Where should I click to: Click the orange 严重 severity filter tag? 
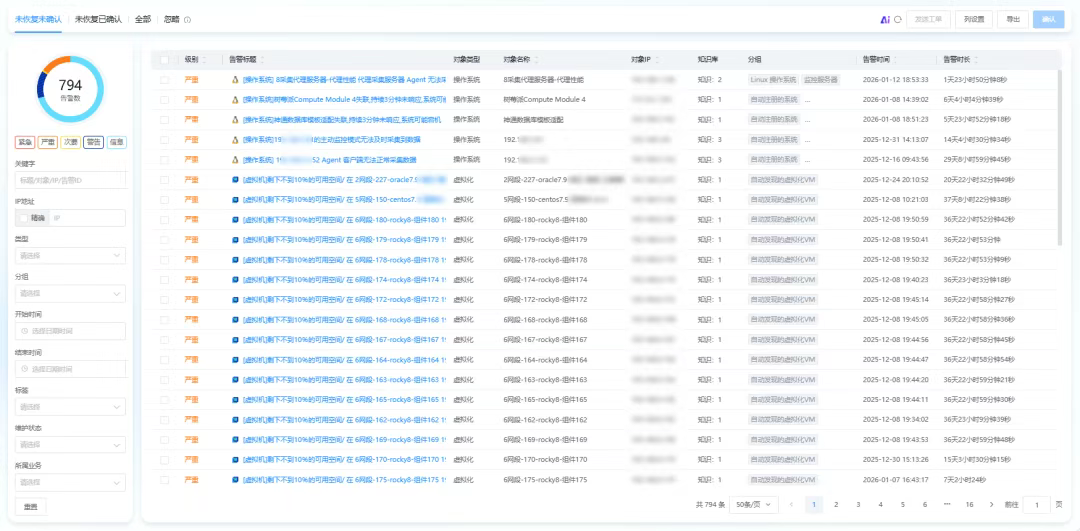47,142
